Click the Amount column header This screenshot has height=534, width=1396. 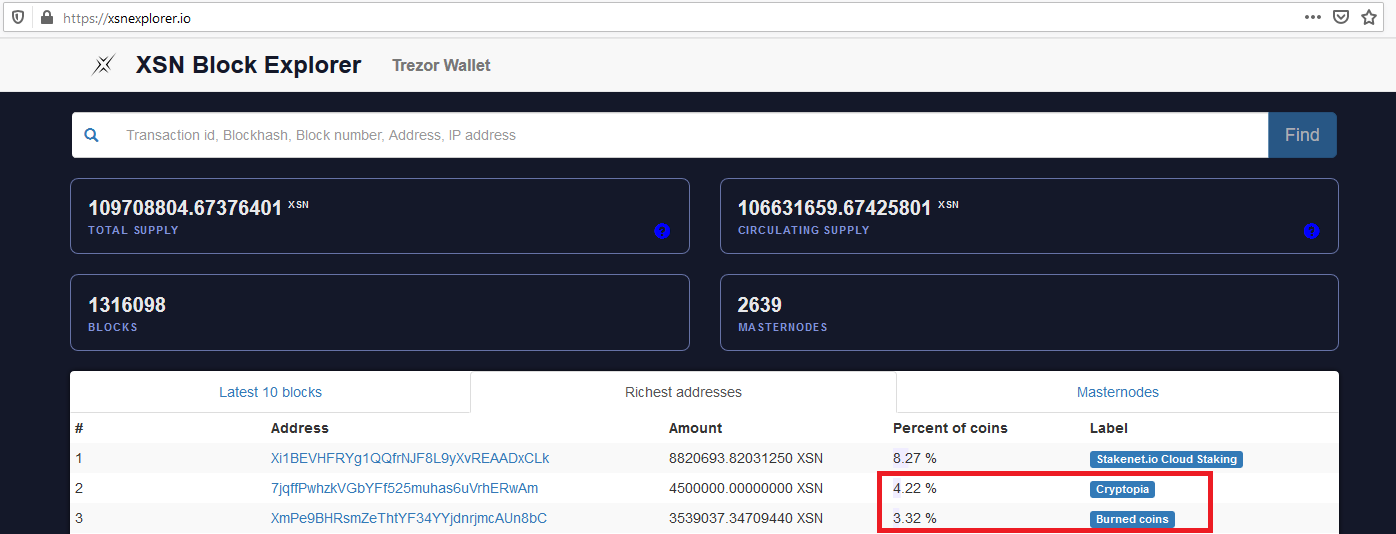pyautogui.click(x=696, y=428)
